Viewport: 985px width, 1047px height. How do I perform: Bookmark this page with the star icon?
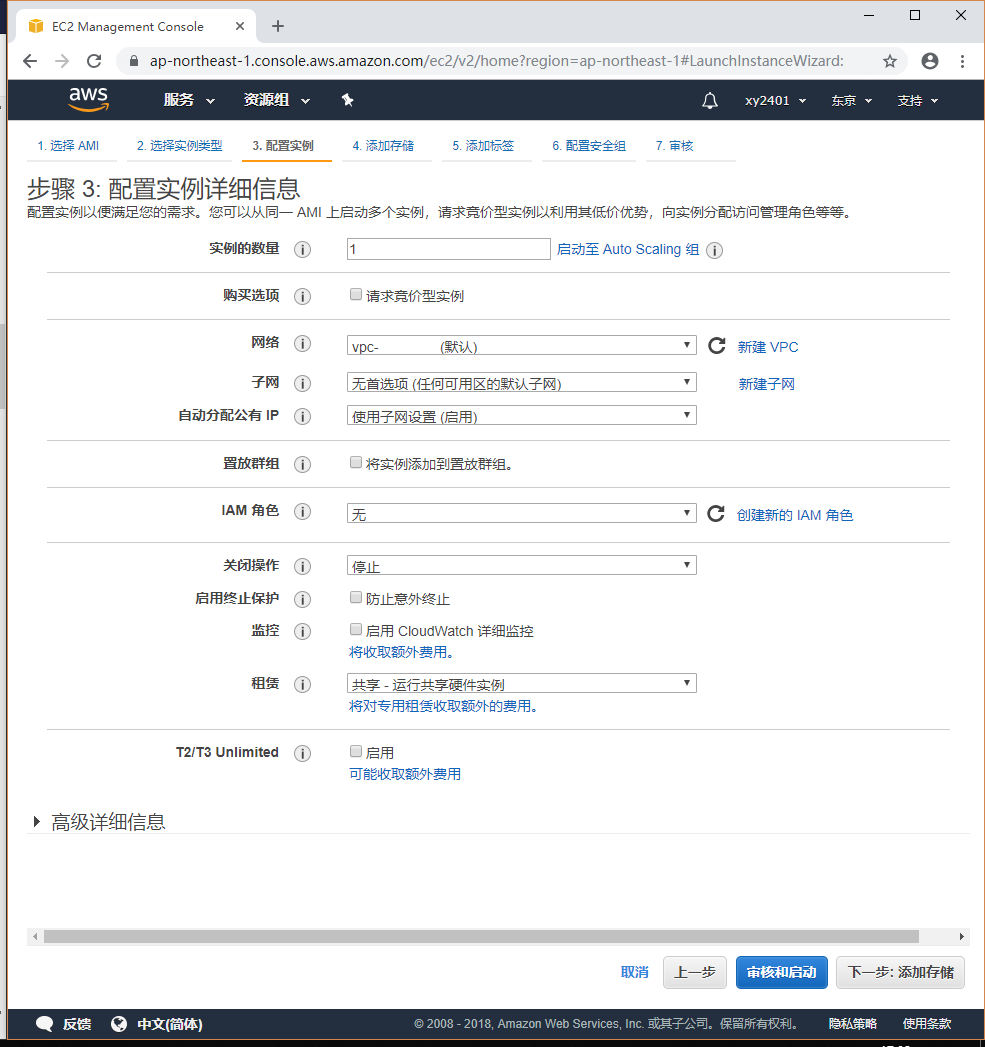[890, 61]
